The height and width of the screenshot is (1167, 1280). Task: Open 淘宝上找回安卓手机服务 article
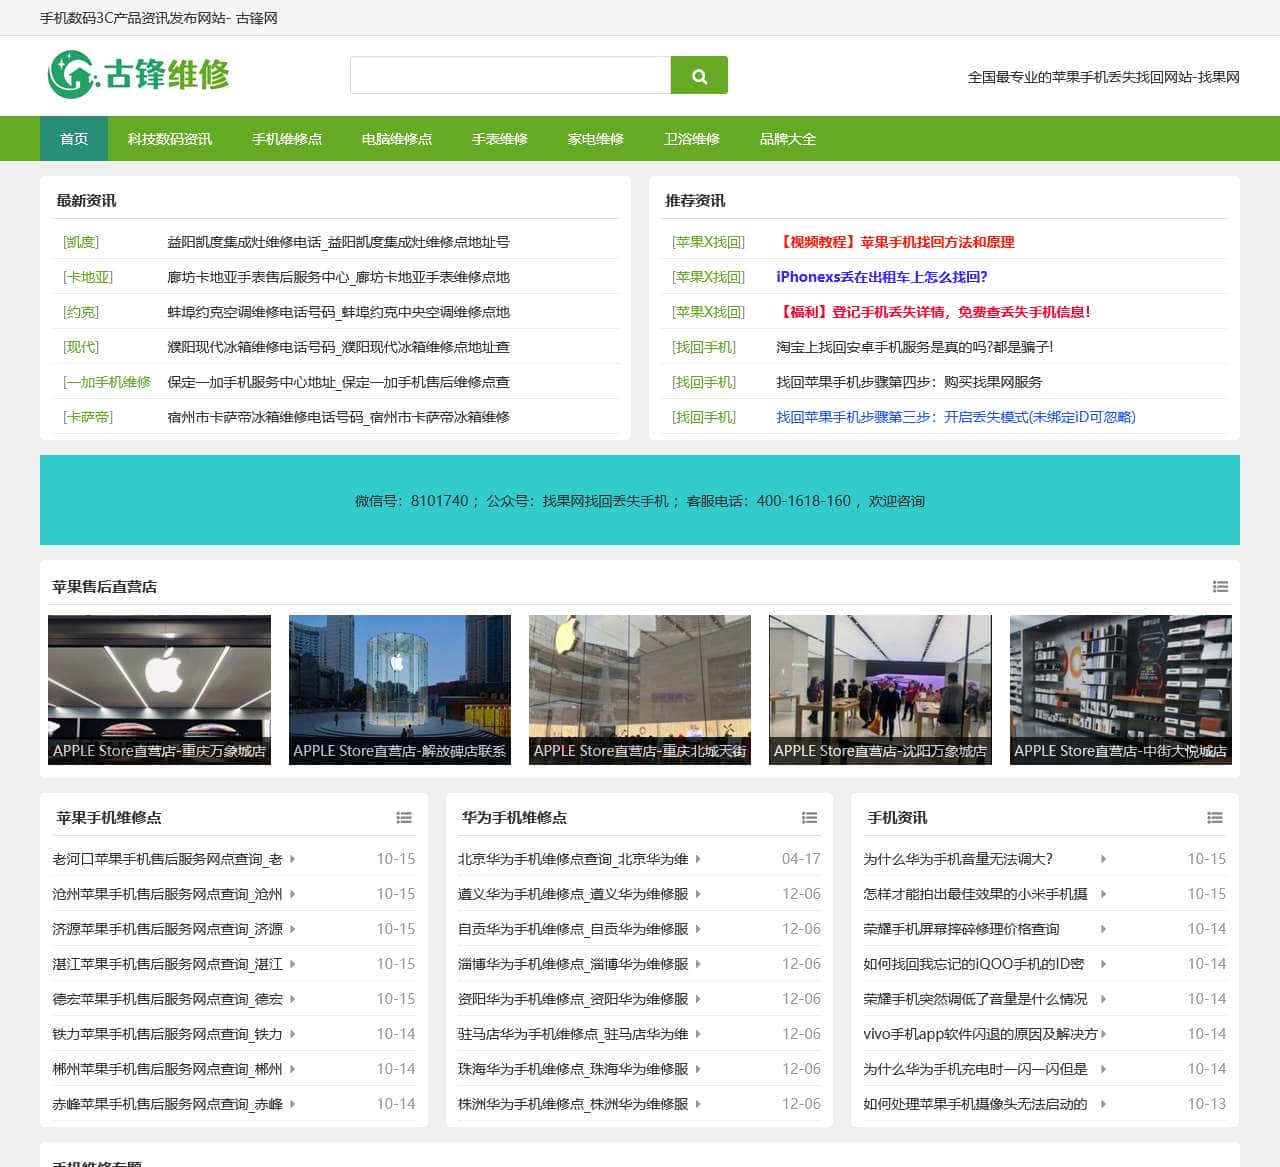[915, 347]
